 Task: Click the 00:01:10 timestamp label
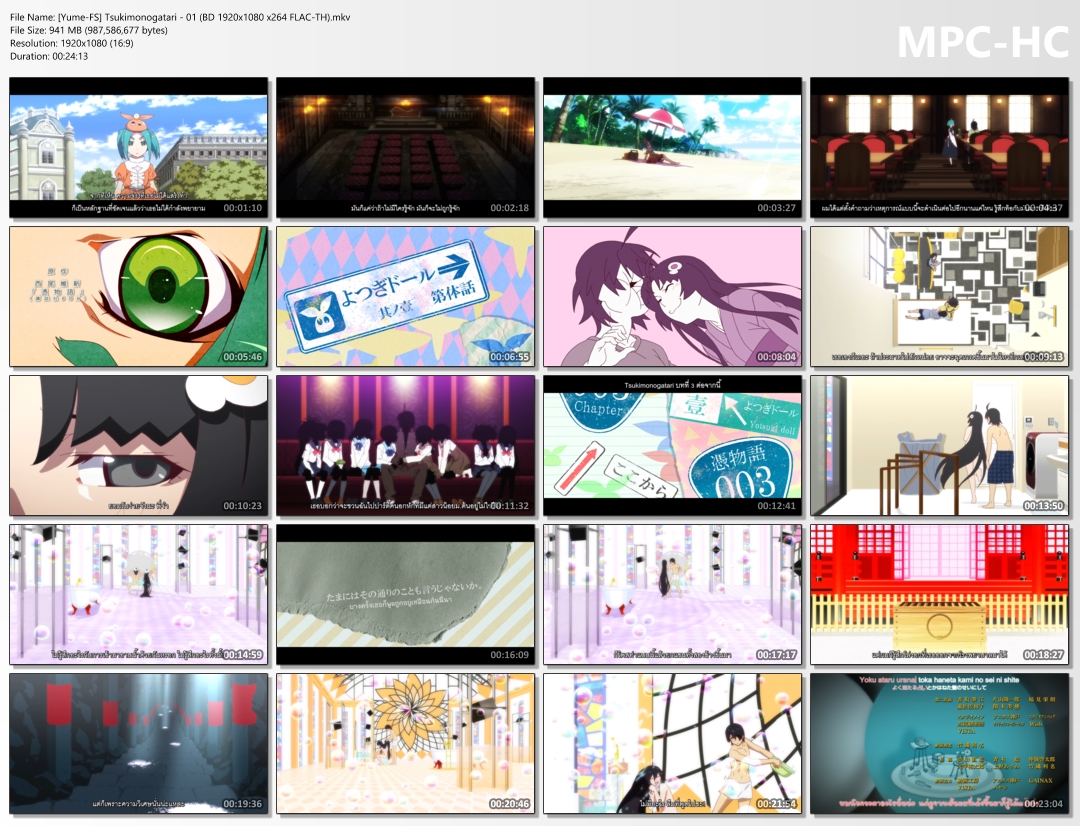(242, 208)
